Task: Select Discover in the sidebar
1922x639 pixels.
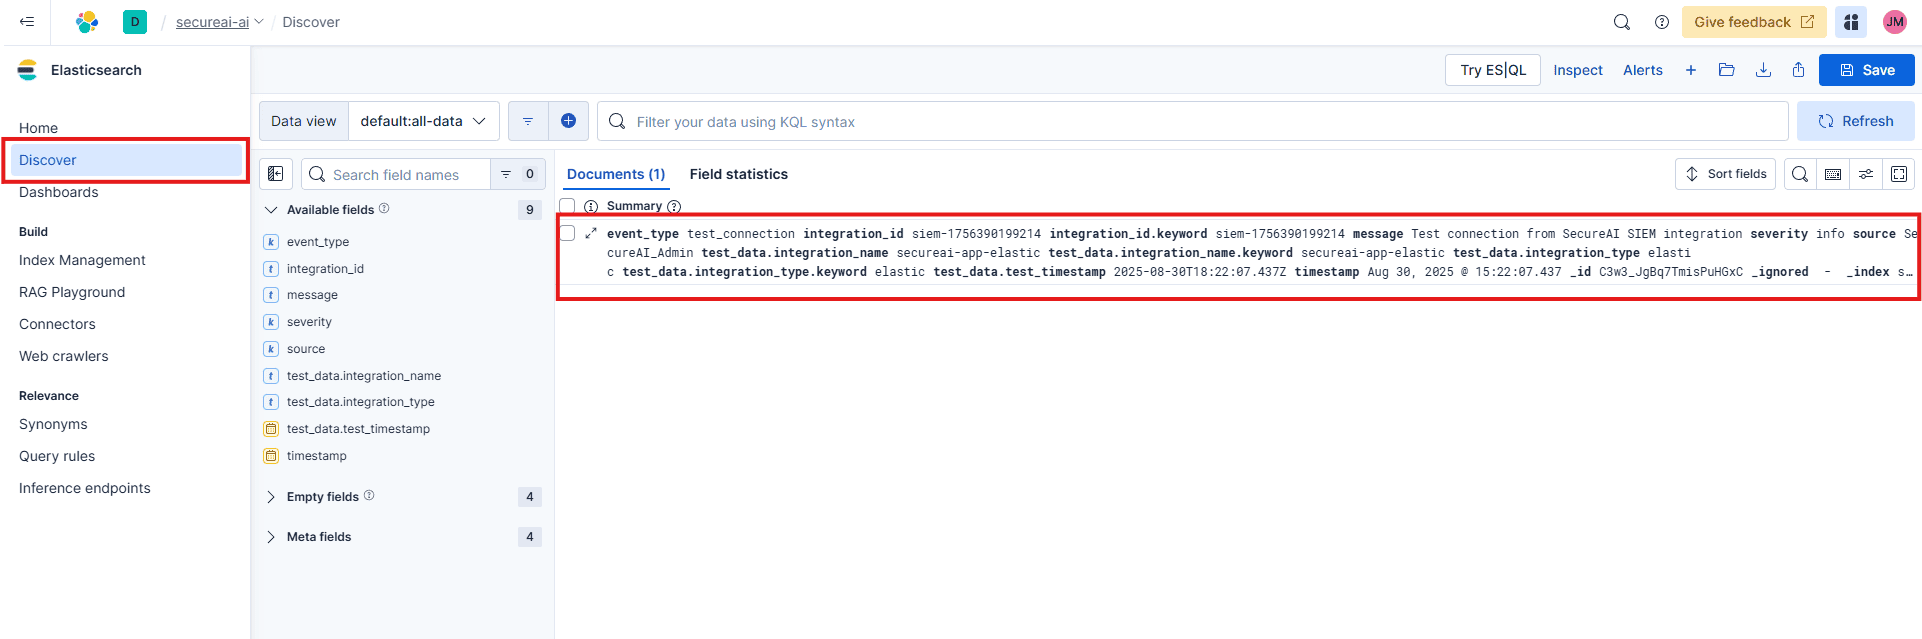Action: [126, 160]
